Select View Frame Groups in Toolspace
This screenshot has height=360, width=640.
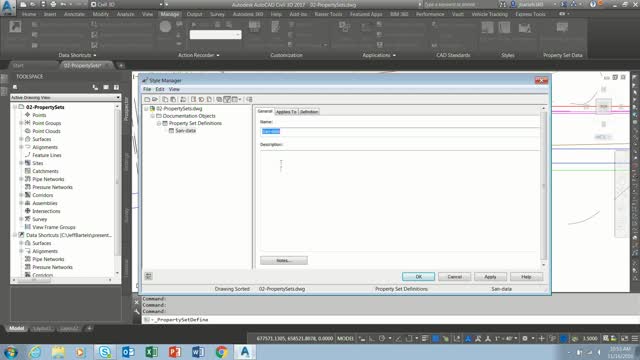(x=54, y=227)
